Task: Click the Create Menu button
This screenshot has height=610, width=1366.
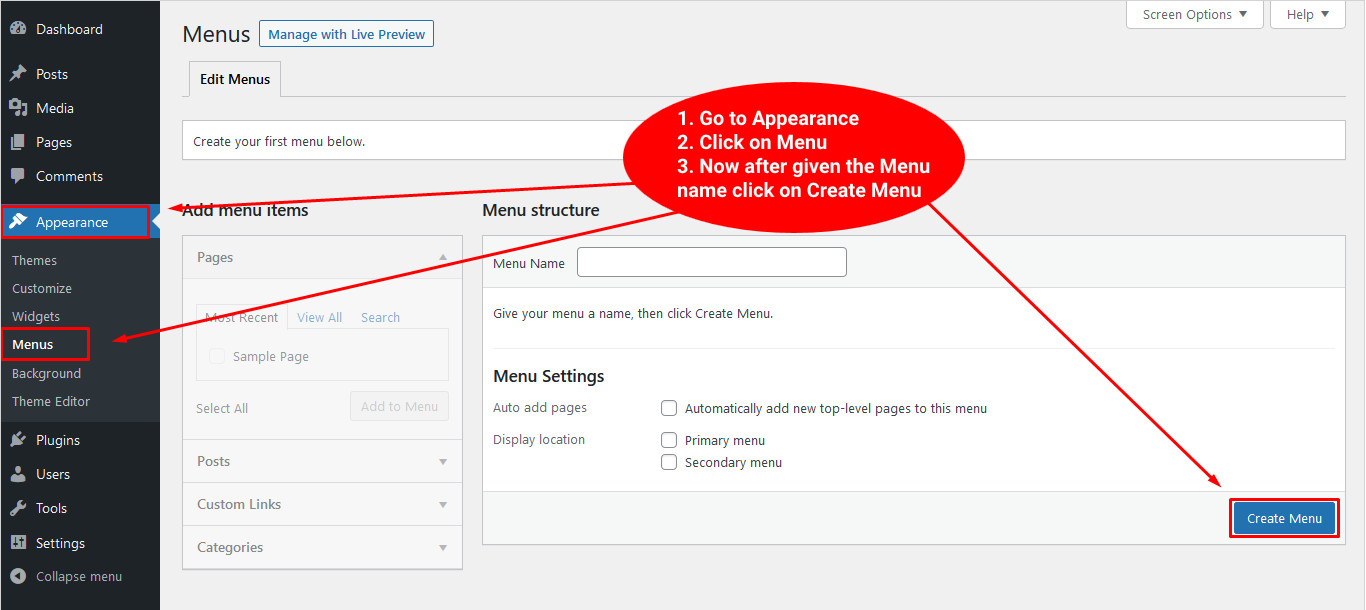Action: pyautogui.click(x=1284, y=518)
